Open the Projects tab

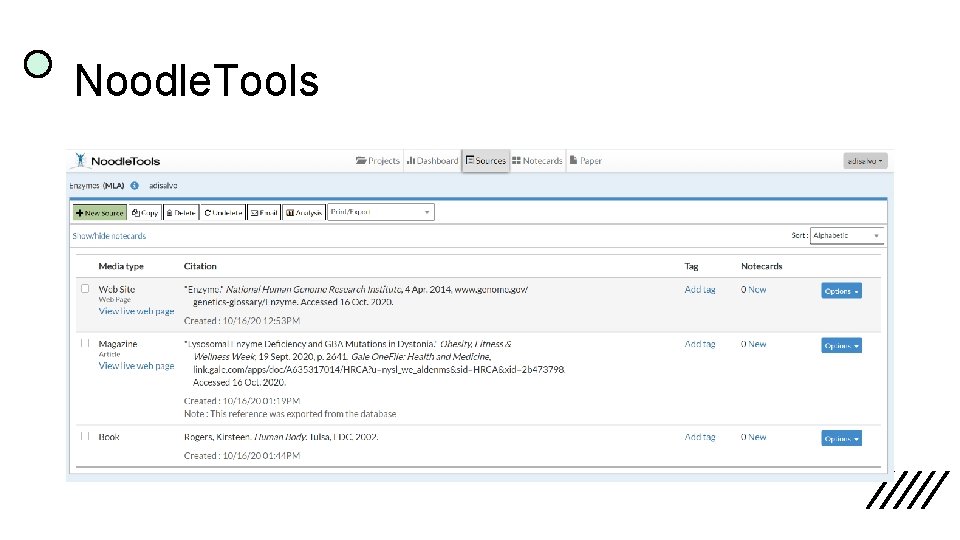(x=378, y=160)
